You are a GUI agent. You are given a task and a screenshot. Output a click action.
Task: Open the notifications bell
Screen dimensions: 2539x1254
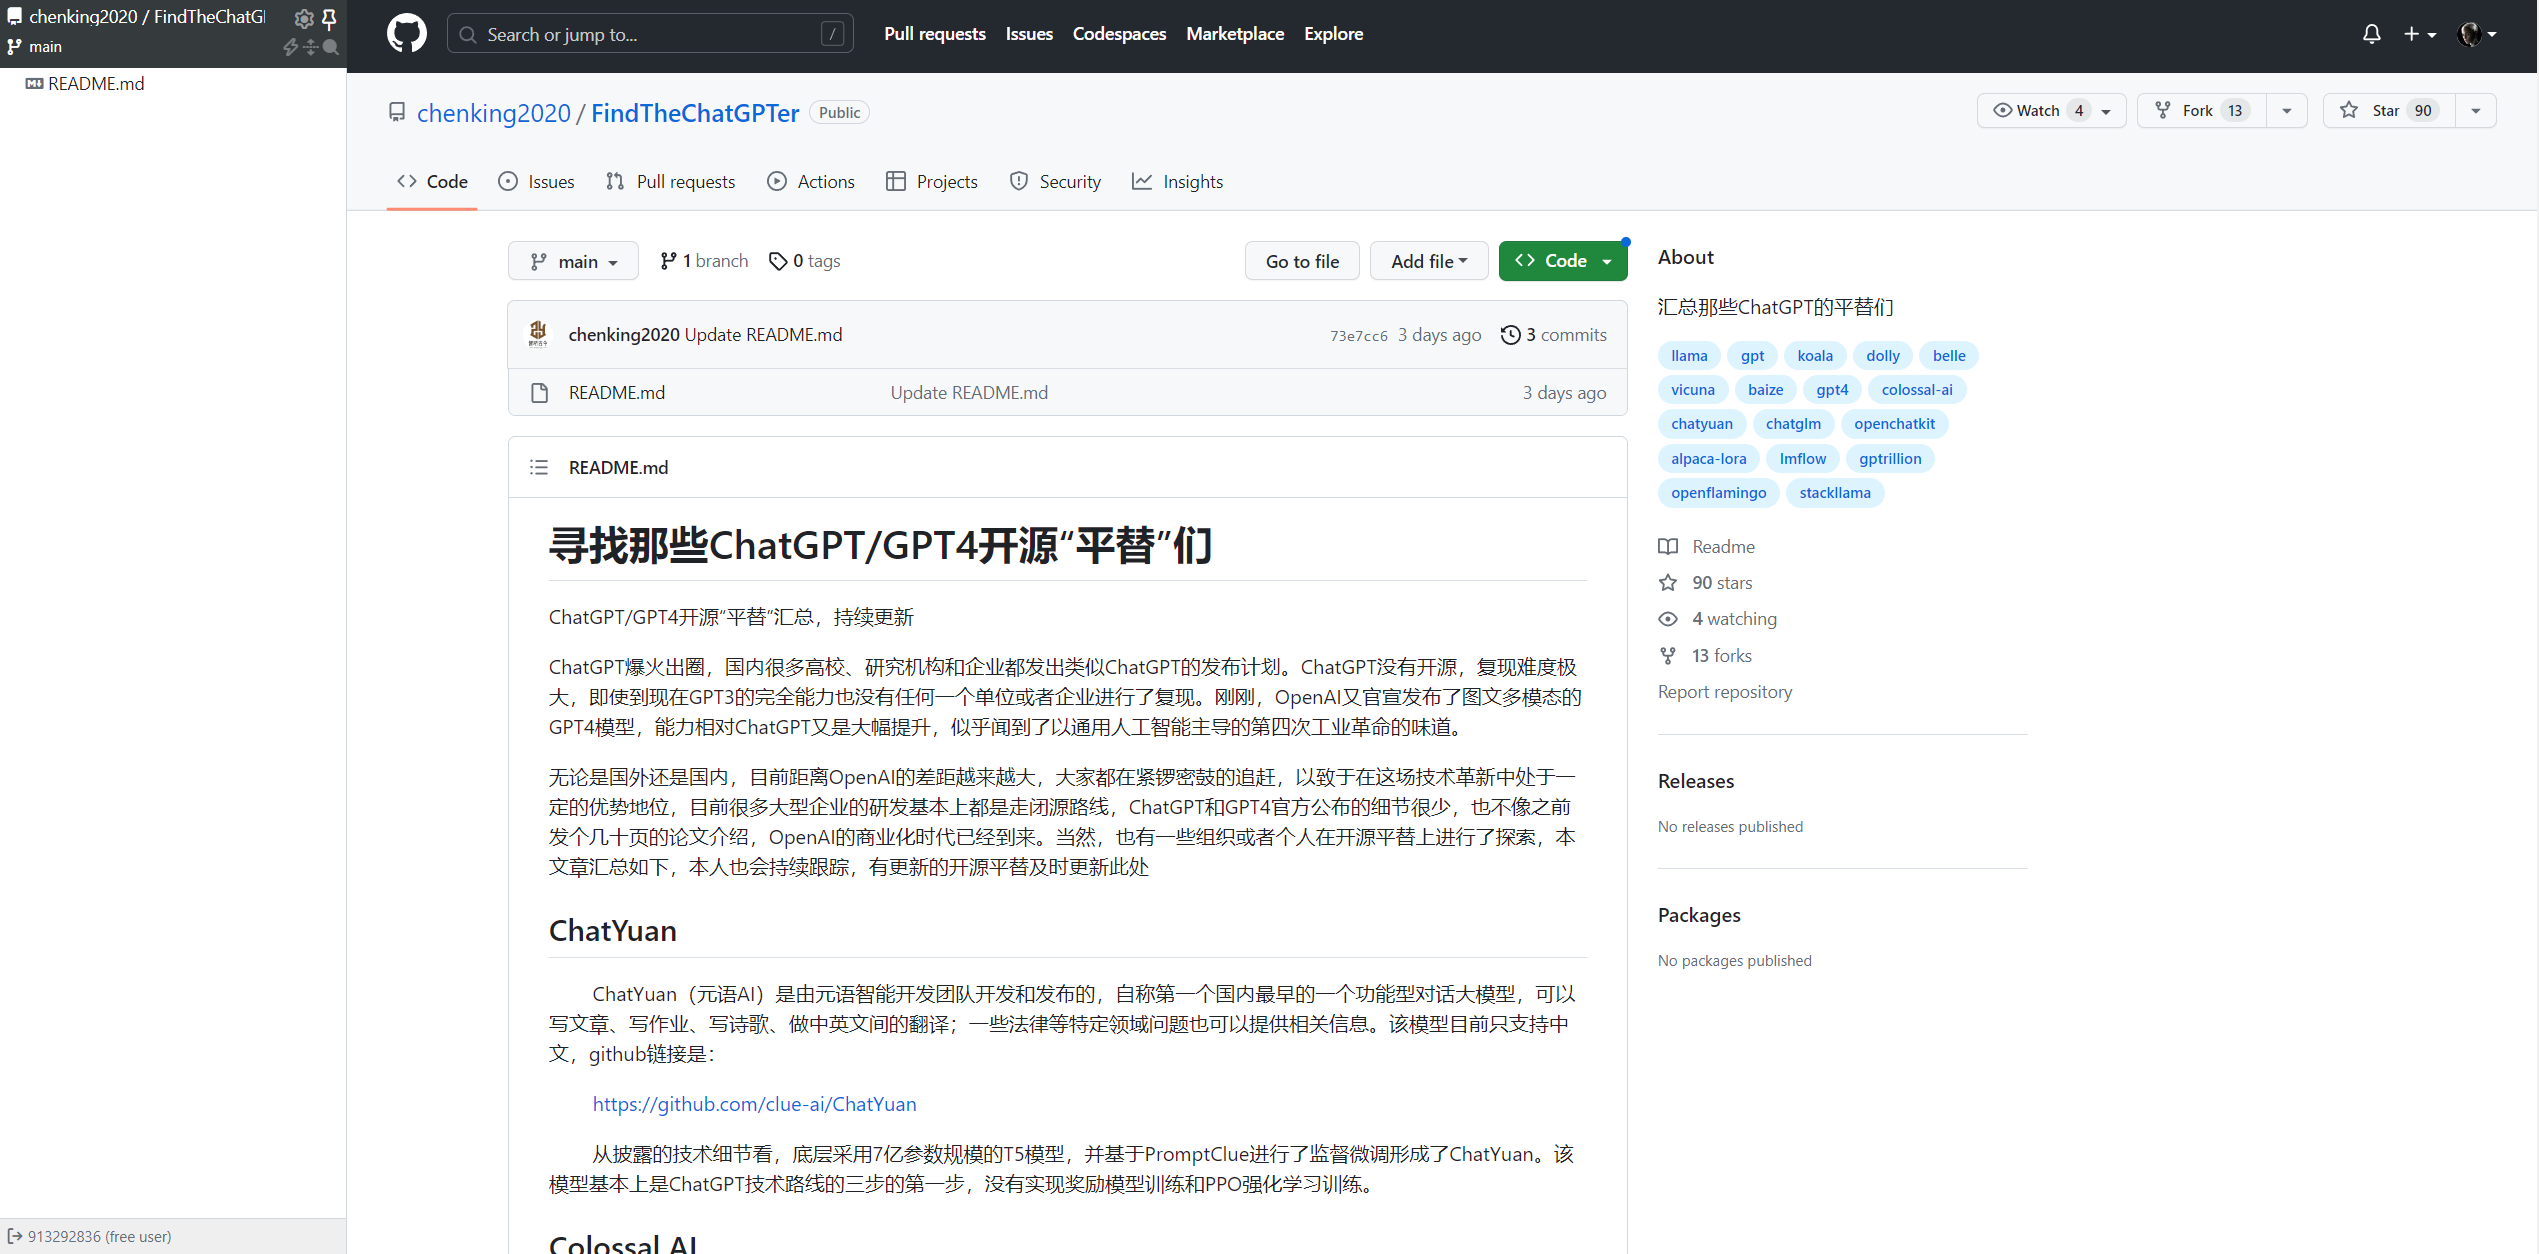(x=2371, y=34)
